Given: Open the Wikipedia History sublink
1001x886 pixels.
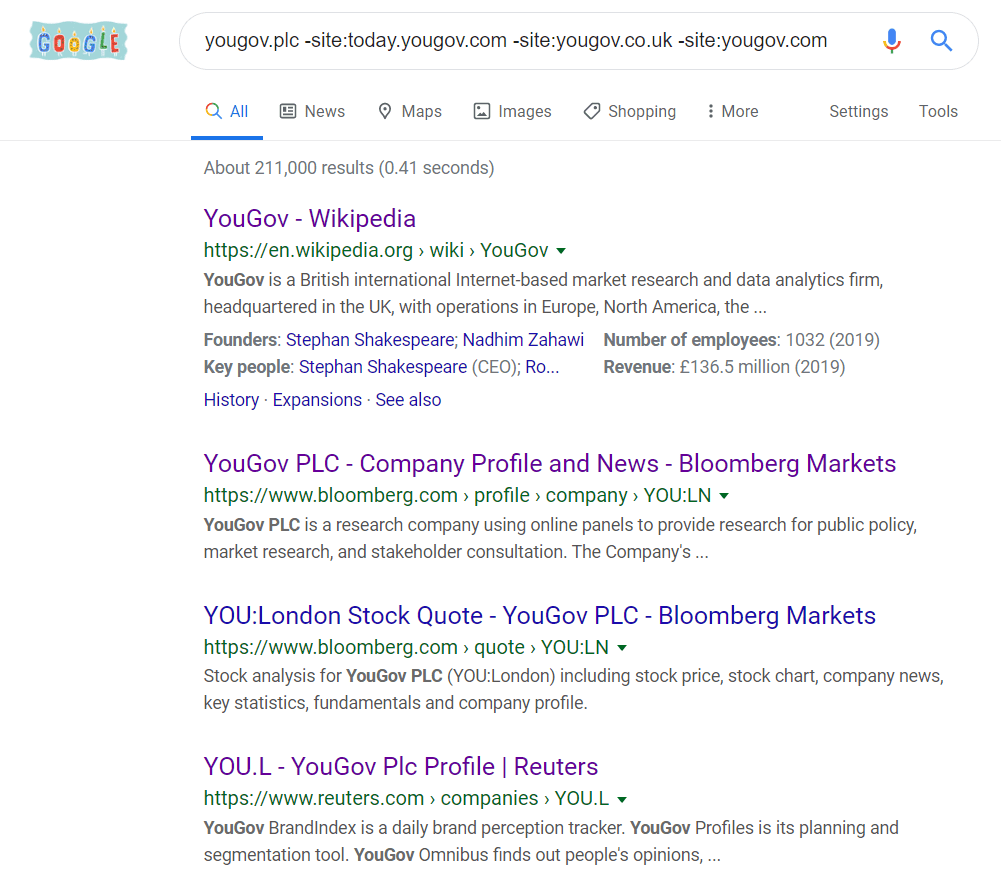Looking at the screenshot, I should 231,400.
